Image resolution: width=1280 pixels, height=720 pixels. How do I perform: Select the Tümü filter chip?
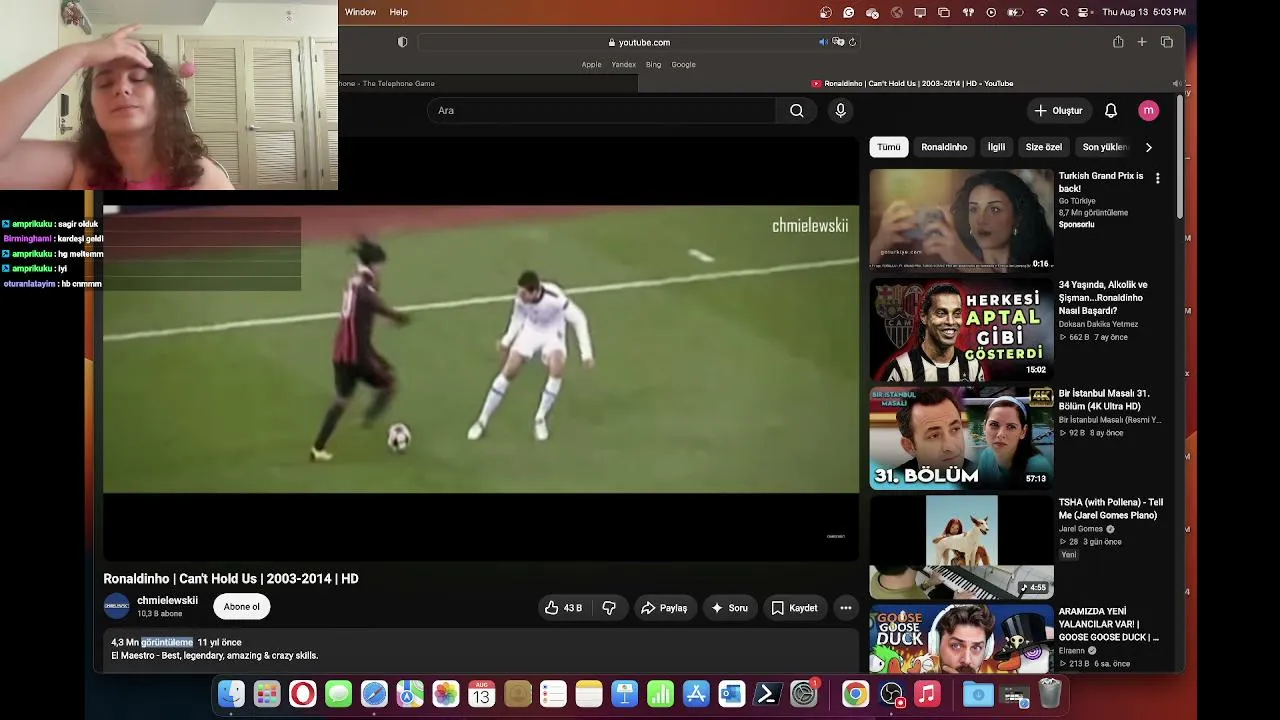[889, 147]
